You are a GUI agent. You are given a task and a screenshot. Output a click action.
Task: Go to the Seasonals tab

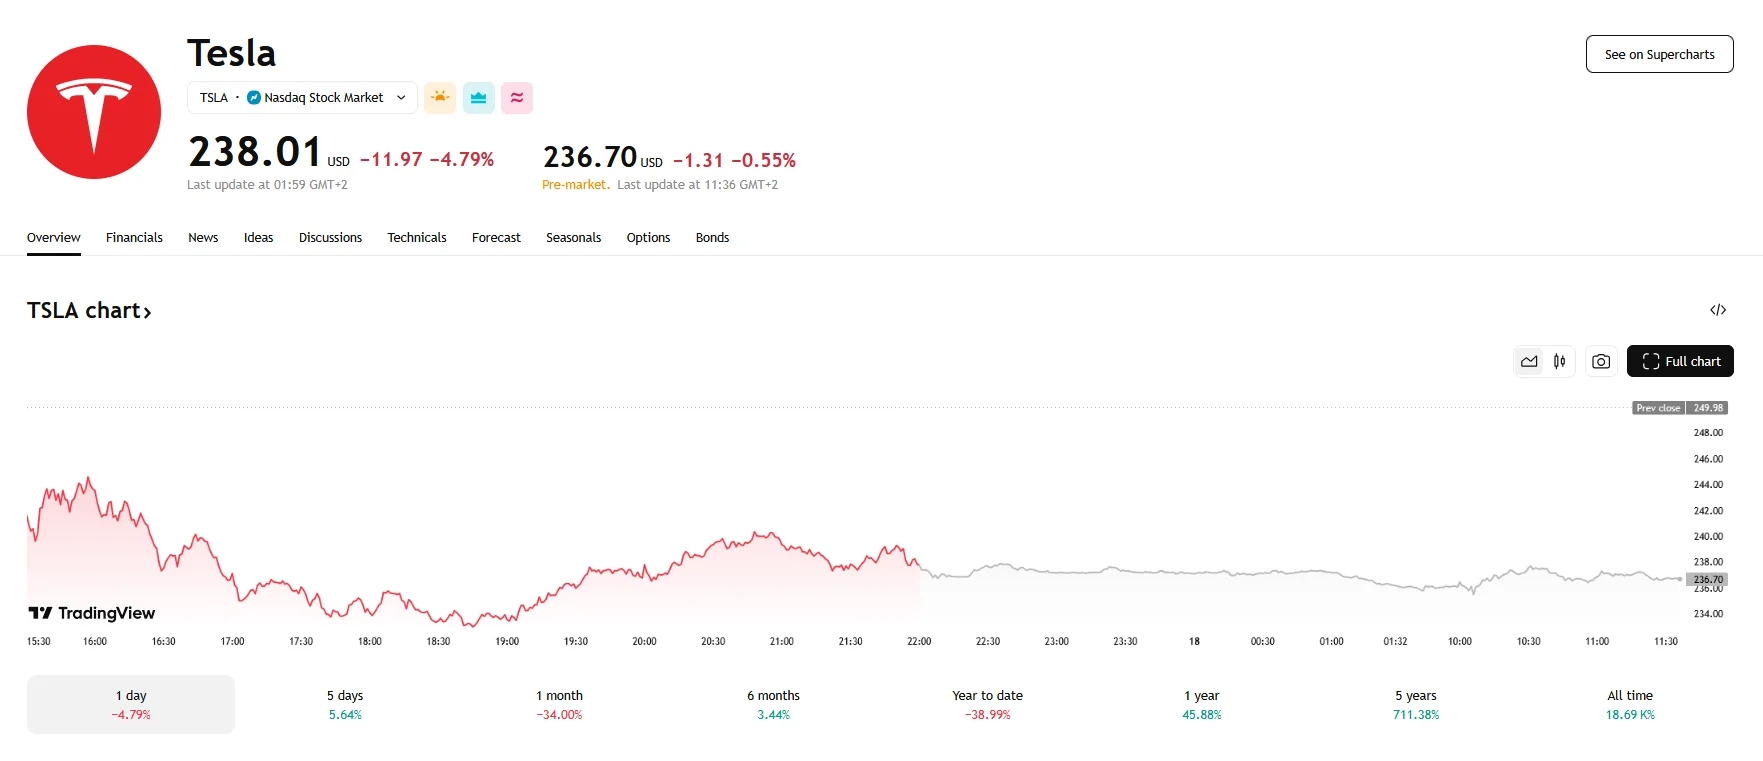tap(573, 238)
